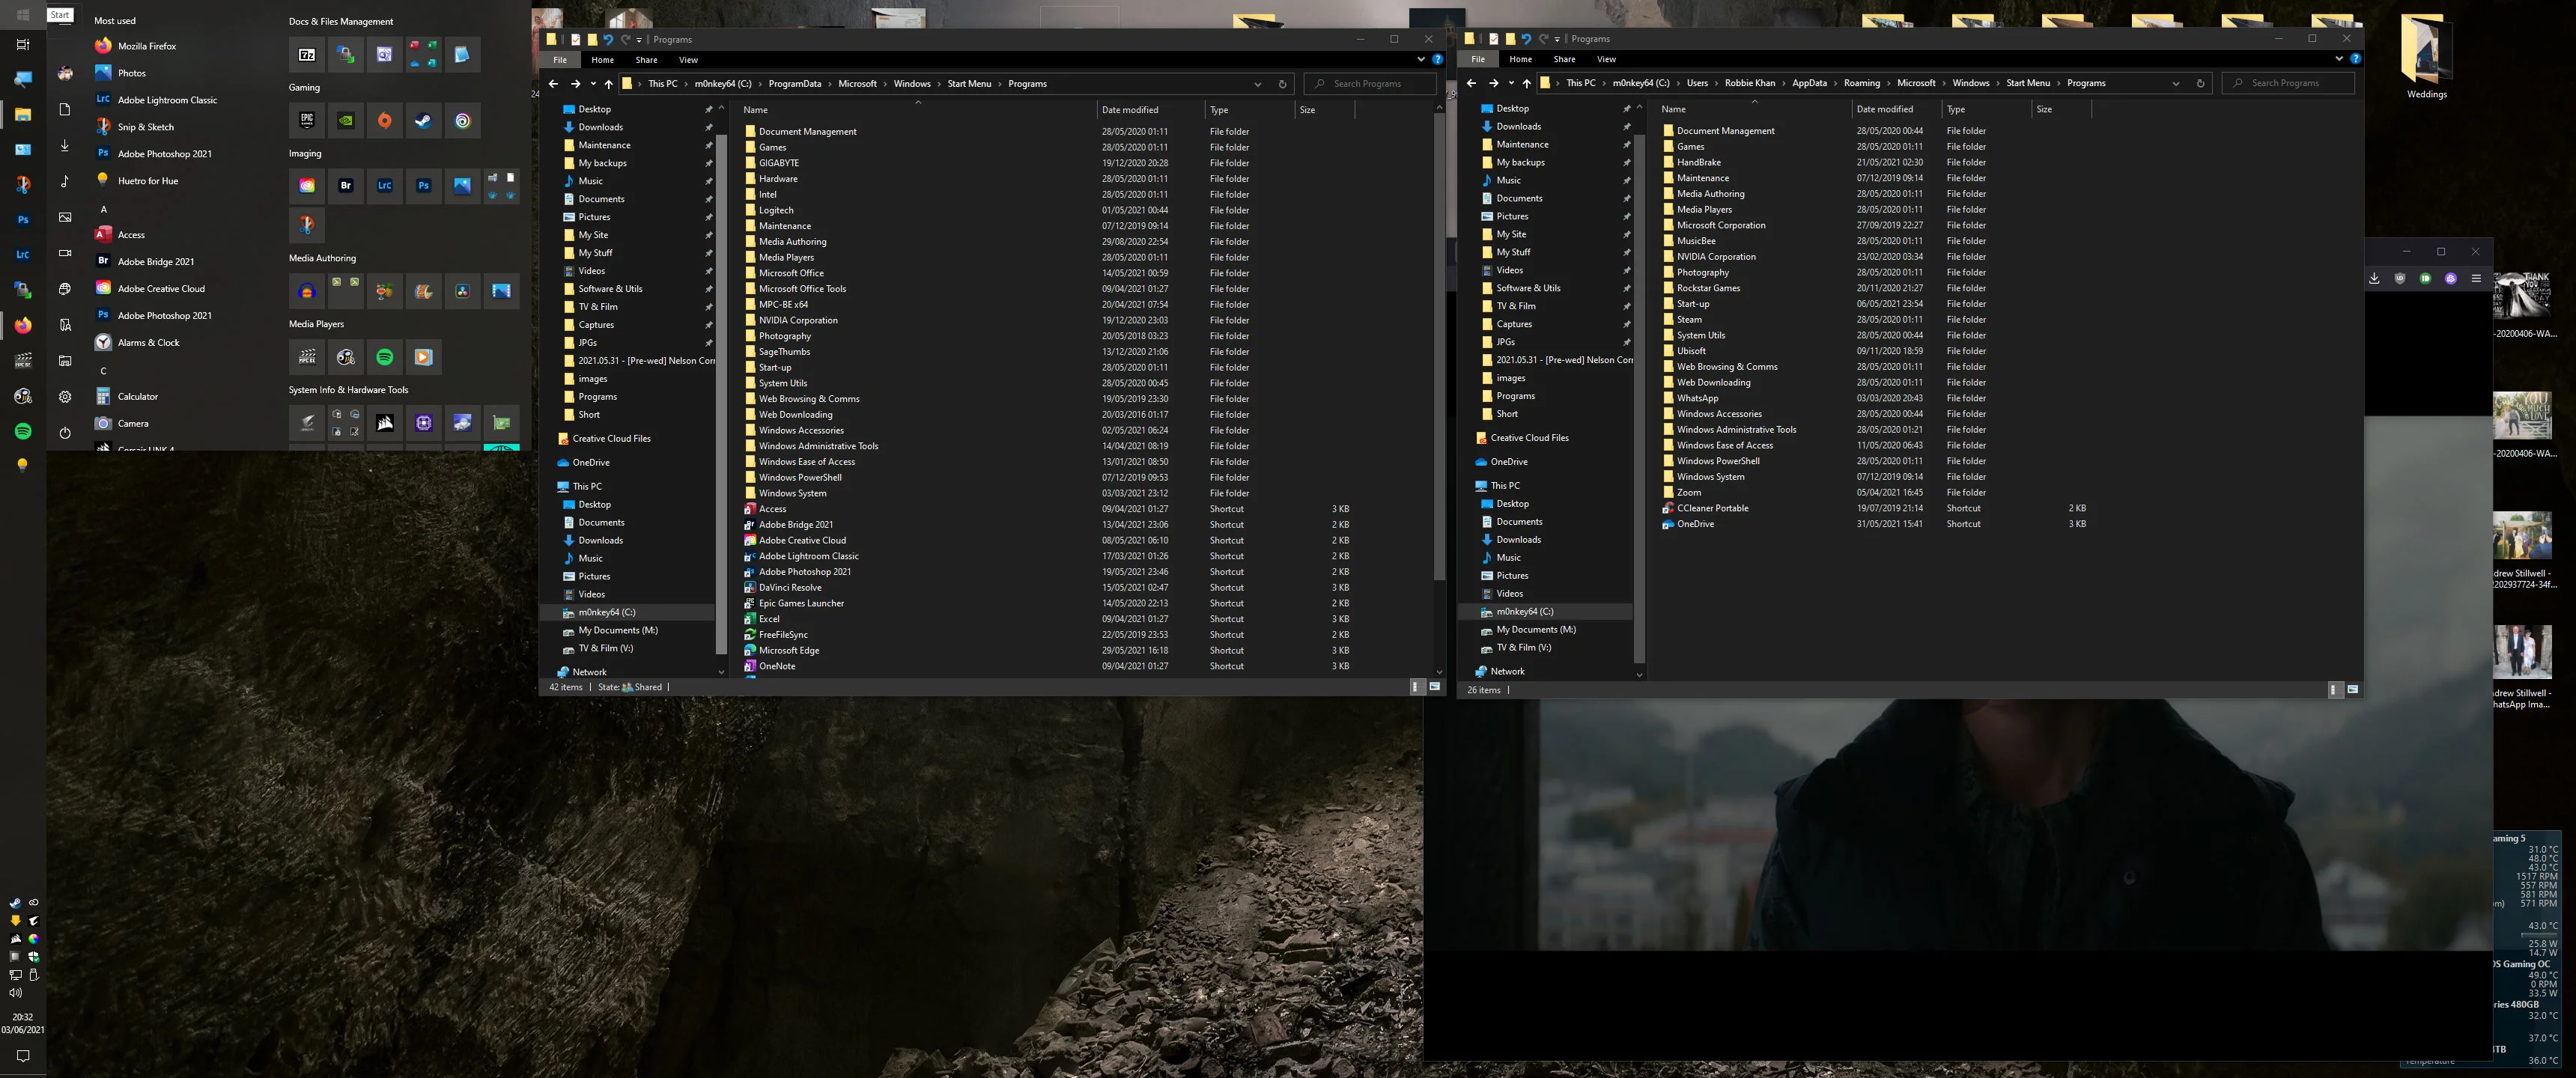Open recent locations dropdown in ProgramData window

click(x=593, y=84)
